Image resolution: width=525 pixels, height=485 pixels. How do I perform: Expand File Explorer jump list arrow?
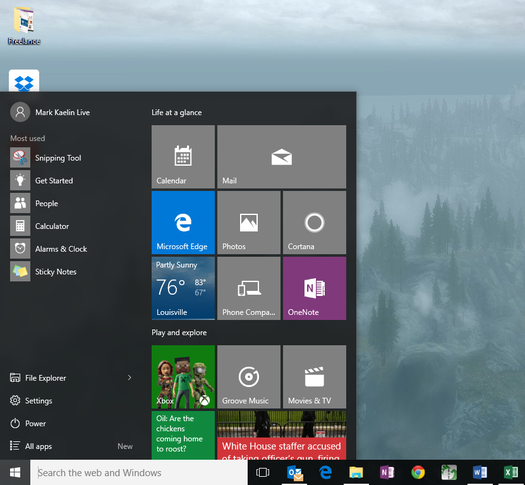130,378
